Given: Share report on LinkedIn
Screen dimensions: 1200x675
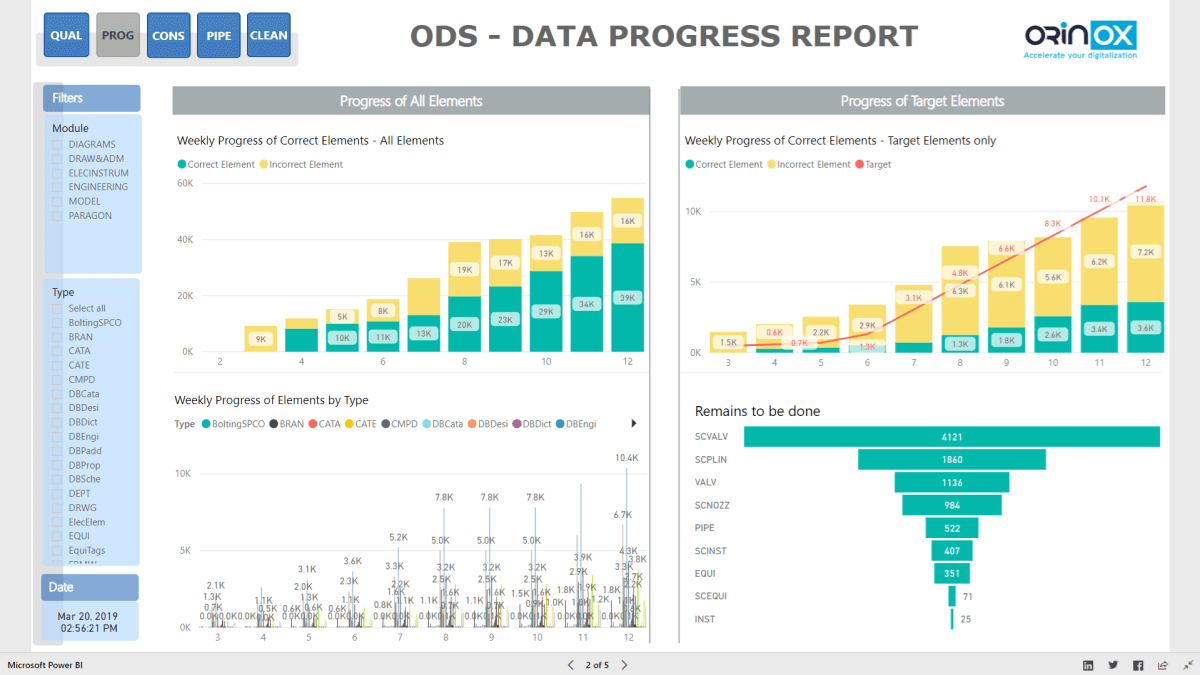Looking at the screenshot, I should pos(1088,665).
